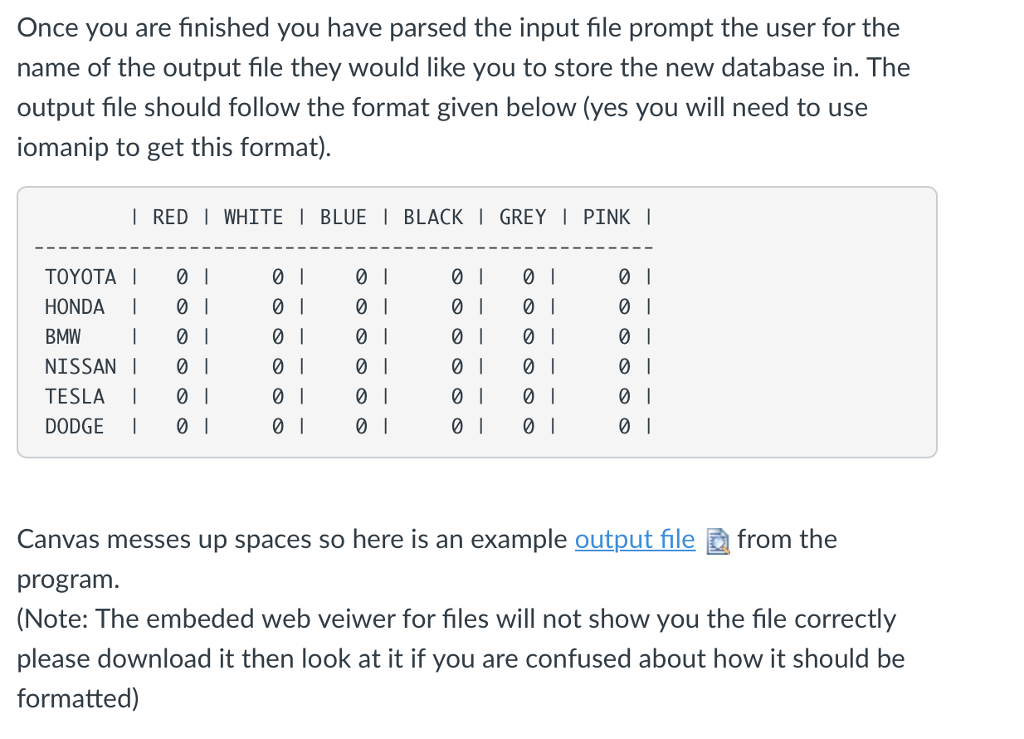Click the TOYOTA row label
The height and width of the screenshot is (739, 1024).
80,277
